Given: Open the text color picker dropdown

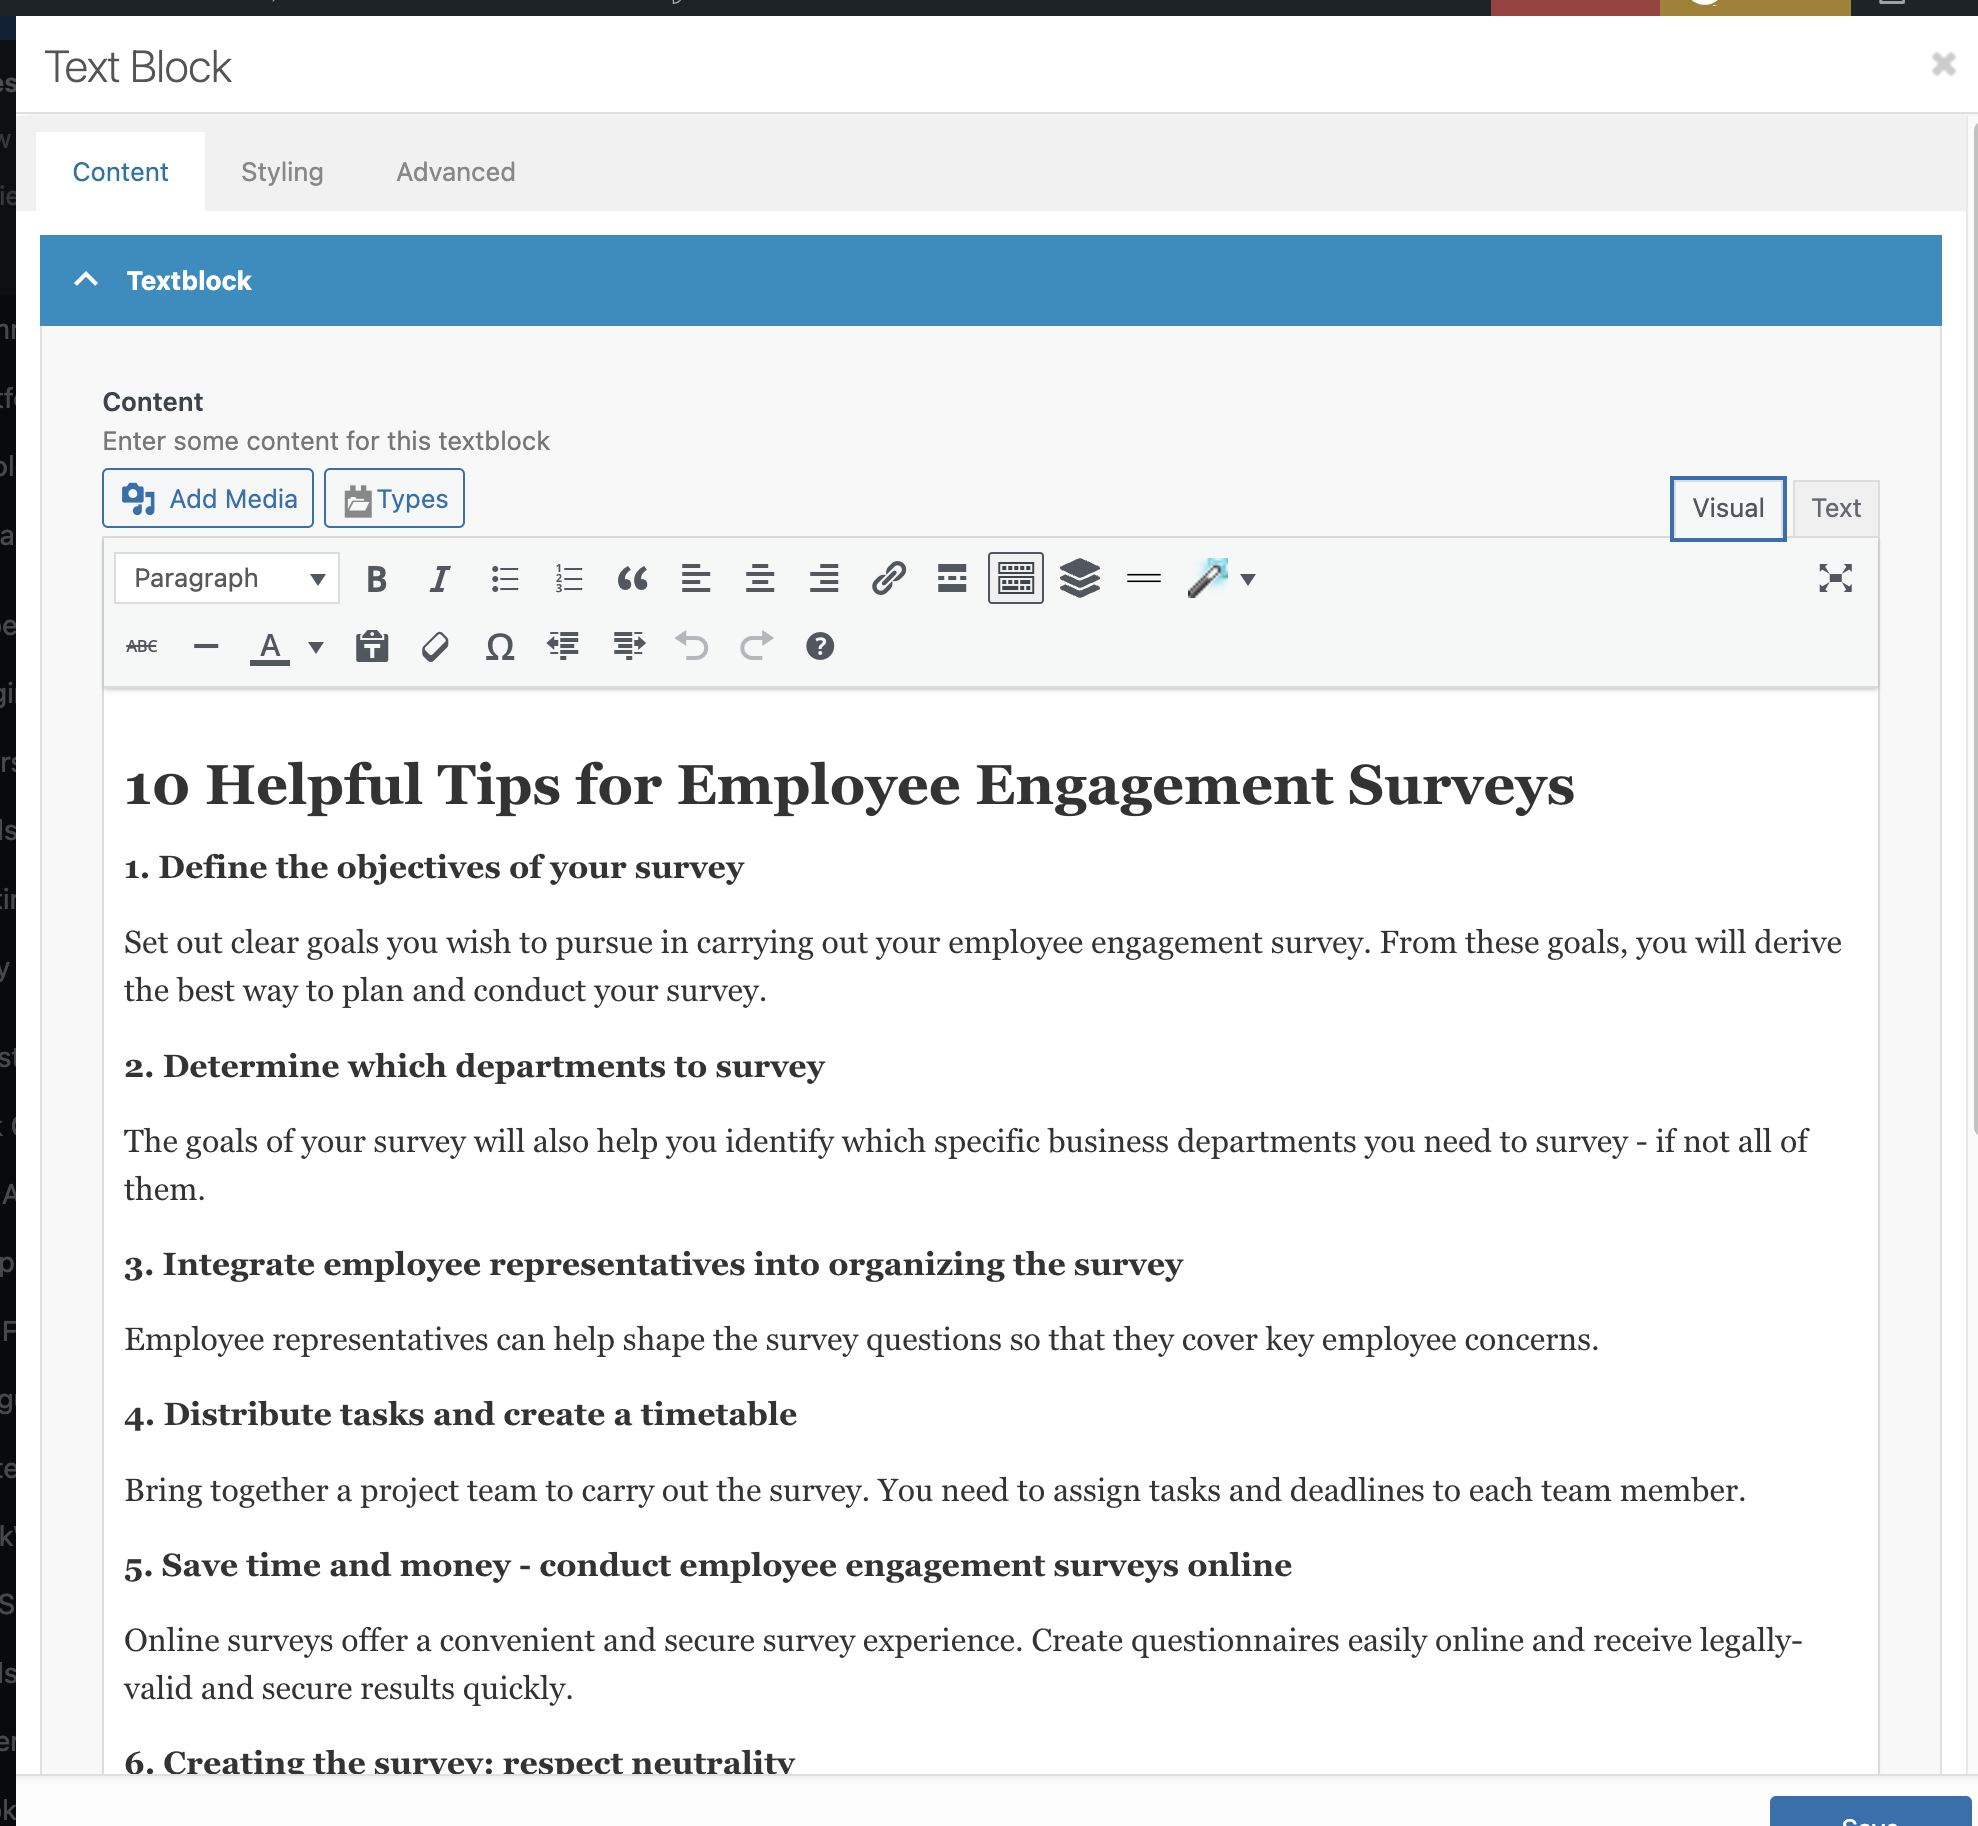Looking at the screenshot, I should tap(316, 648).
